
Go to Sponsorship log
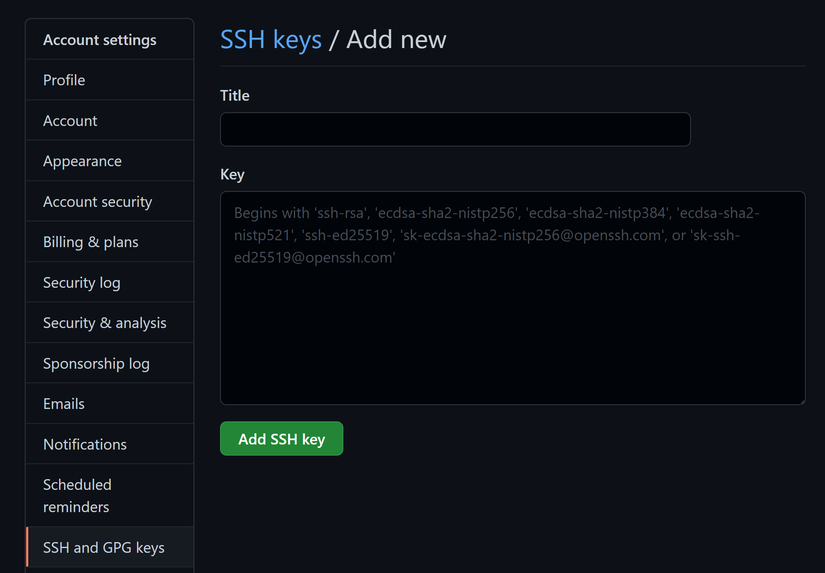click(96, 364)
